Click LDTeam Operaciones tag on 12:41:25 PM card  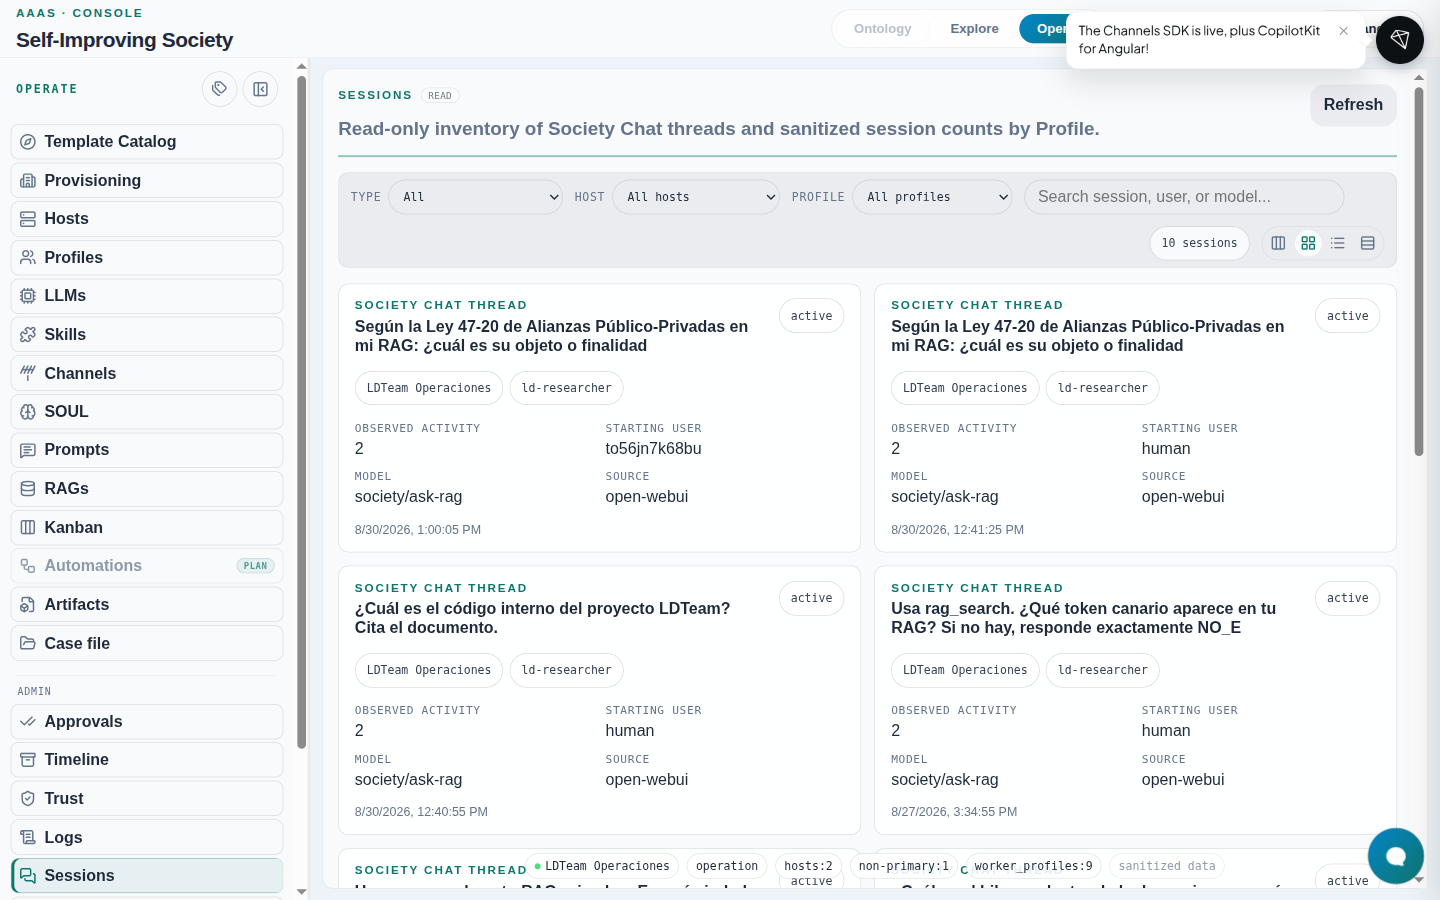965,388
